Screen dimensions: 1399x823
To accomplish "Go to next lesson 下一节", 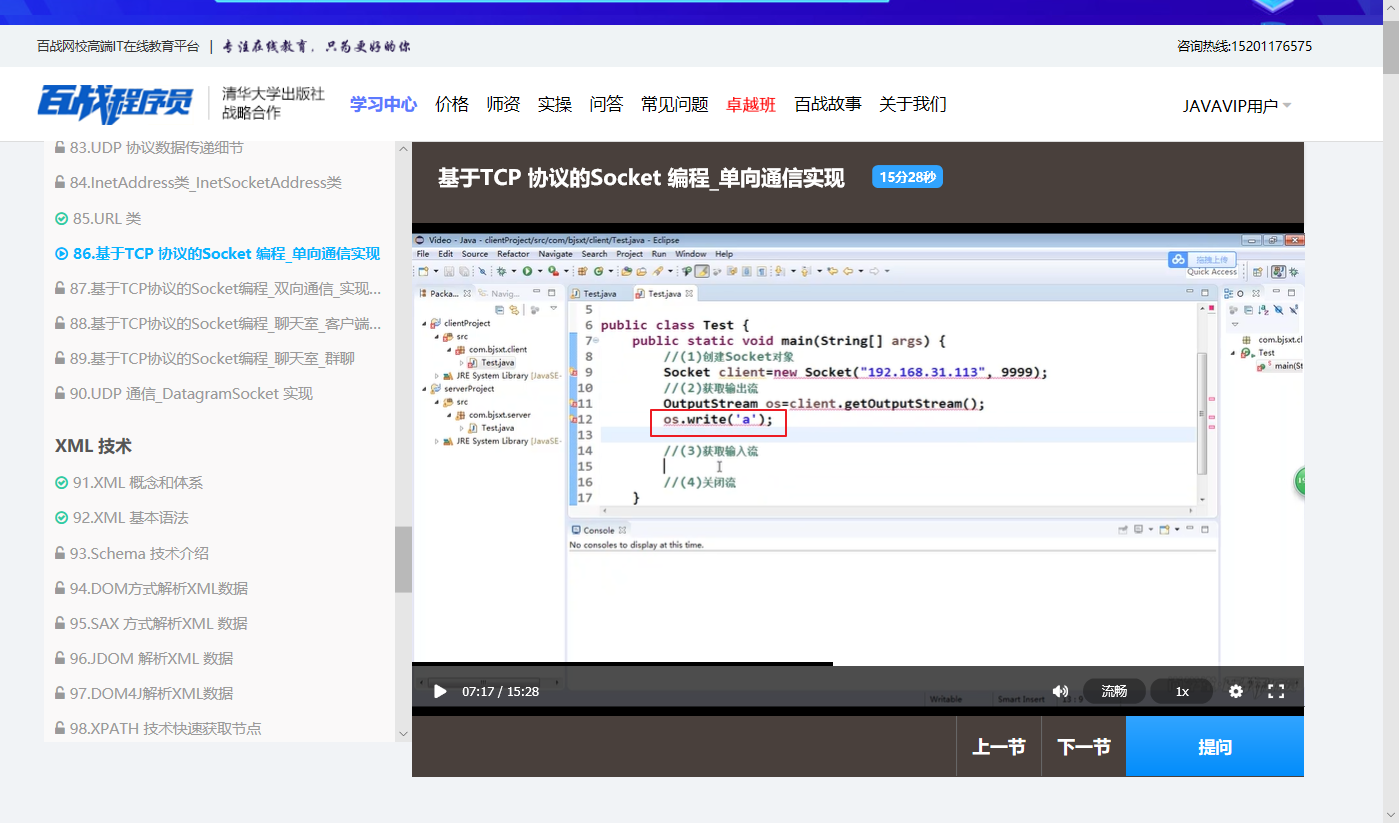I will (1084, 746).
